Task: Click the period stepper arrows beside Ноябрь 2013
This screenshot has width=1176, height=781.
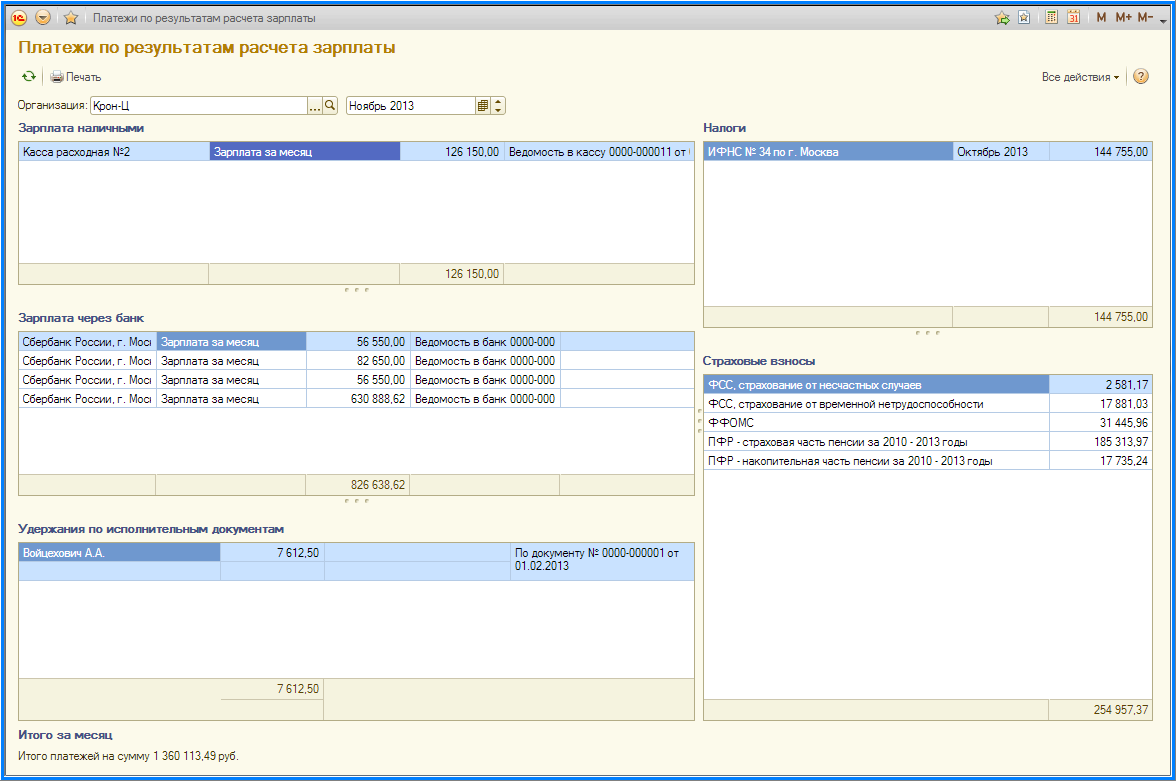Action: pyautogui.click(x=499, y=105)
